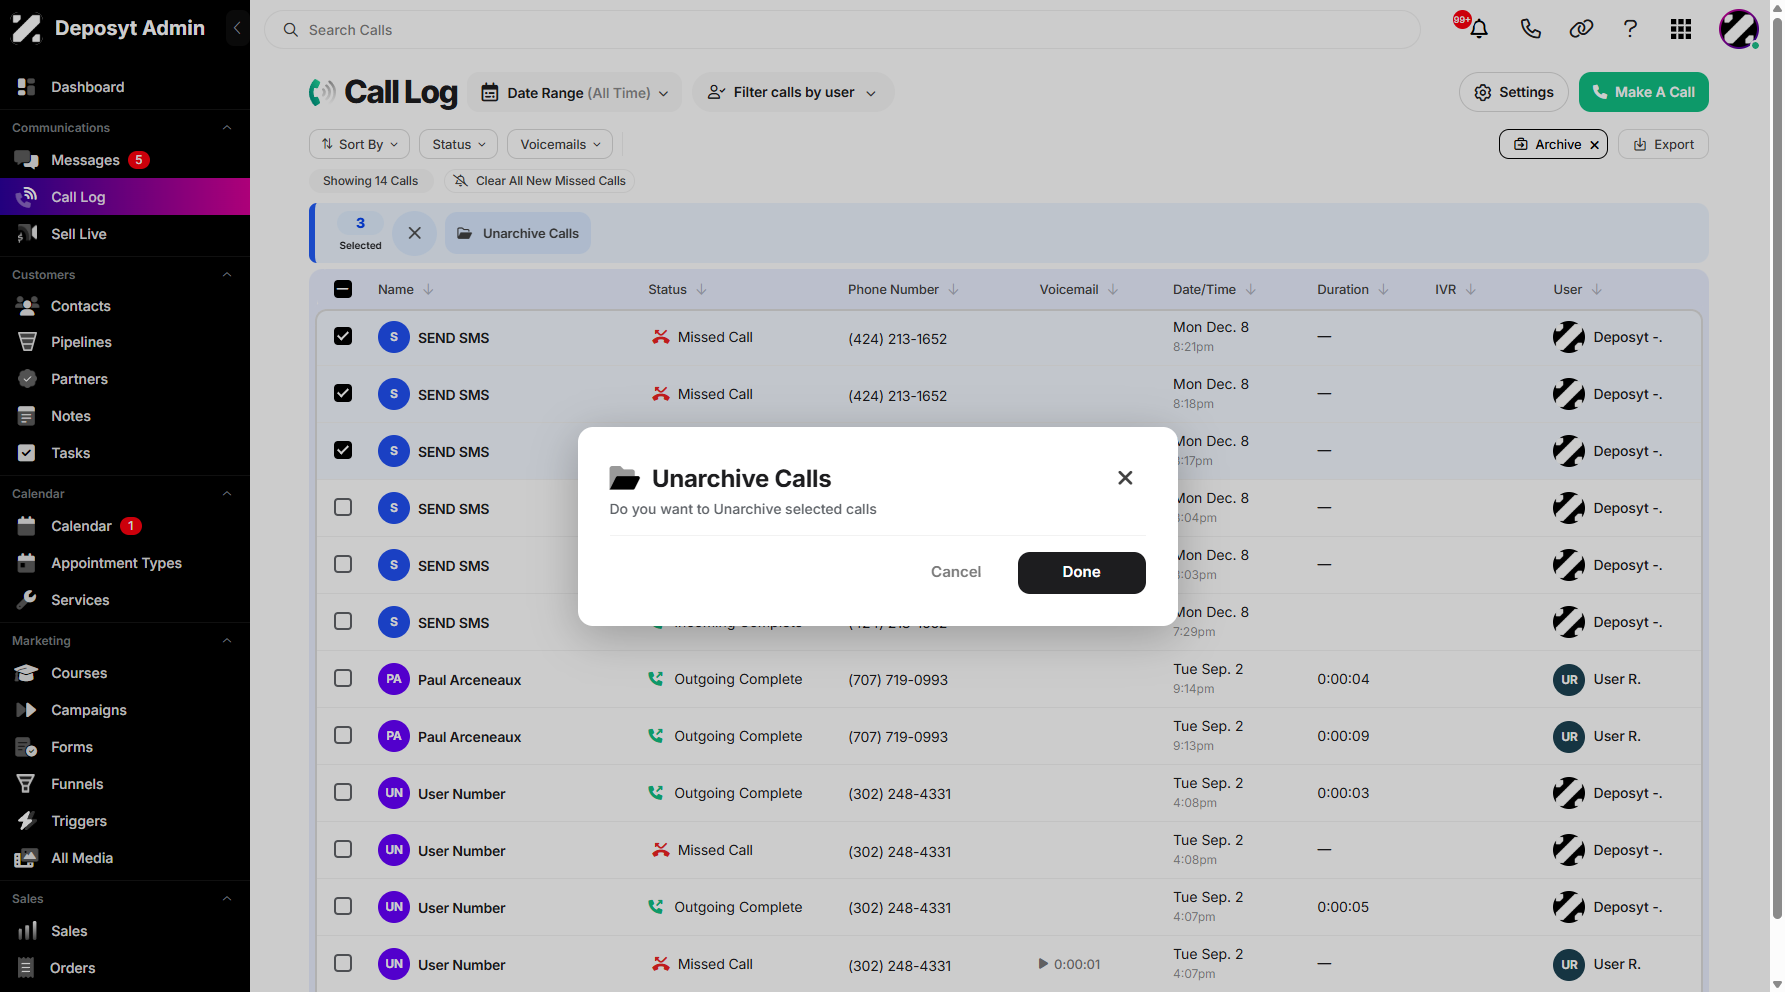1785x992 pixels.
Task: Check the Paul Arceneaux 9:13pm call
Action: click(x=343, y=735)
